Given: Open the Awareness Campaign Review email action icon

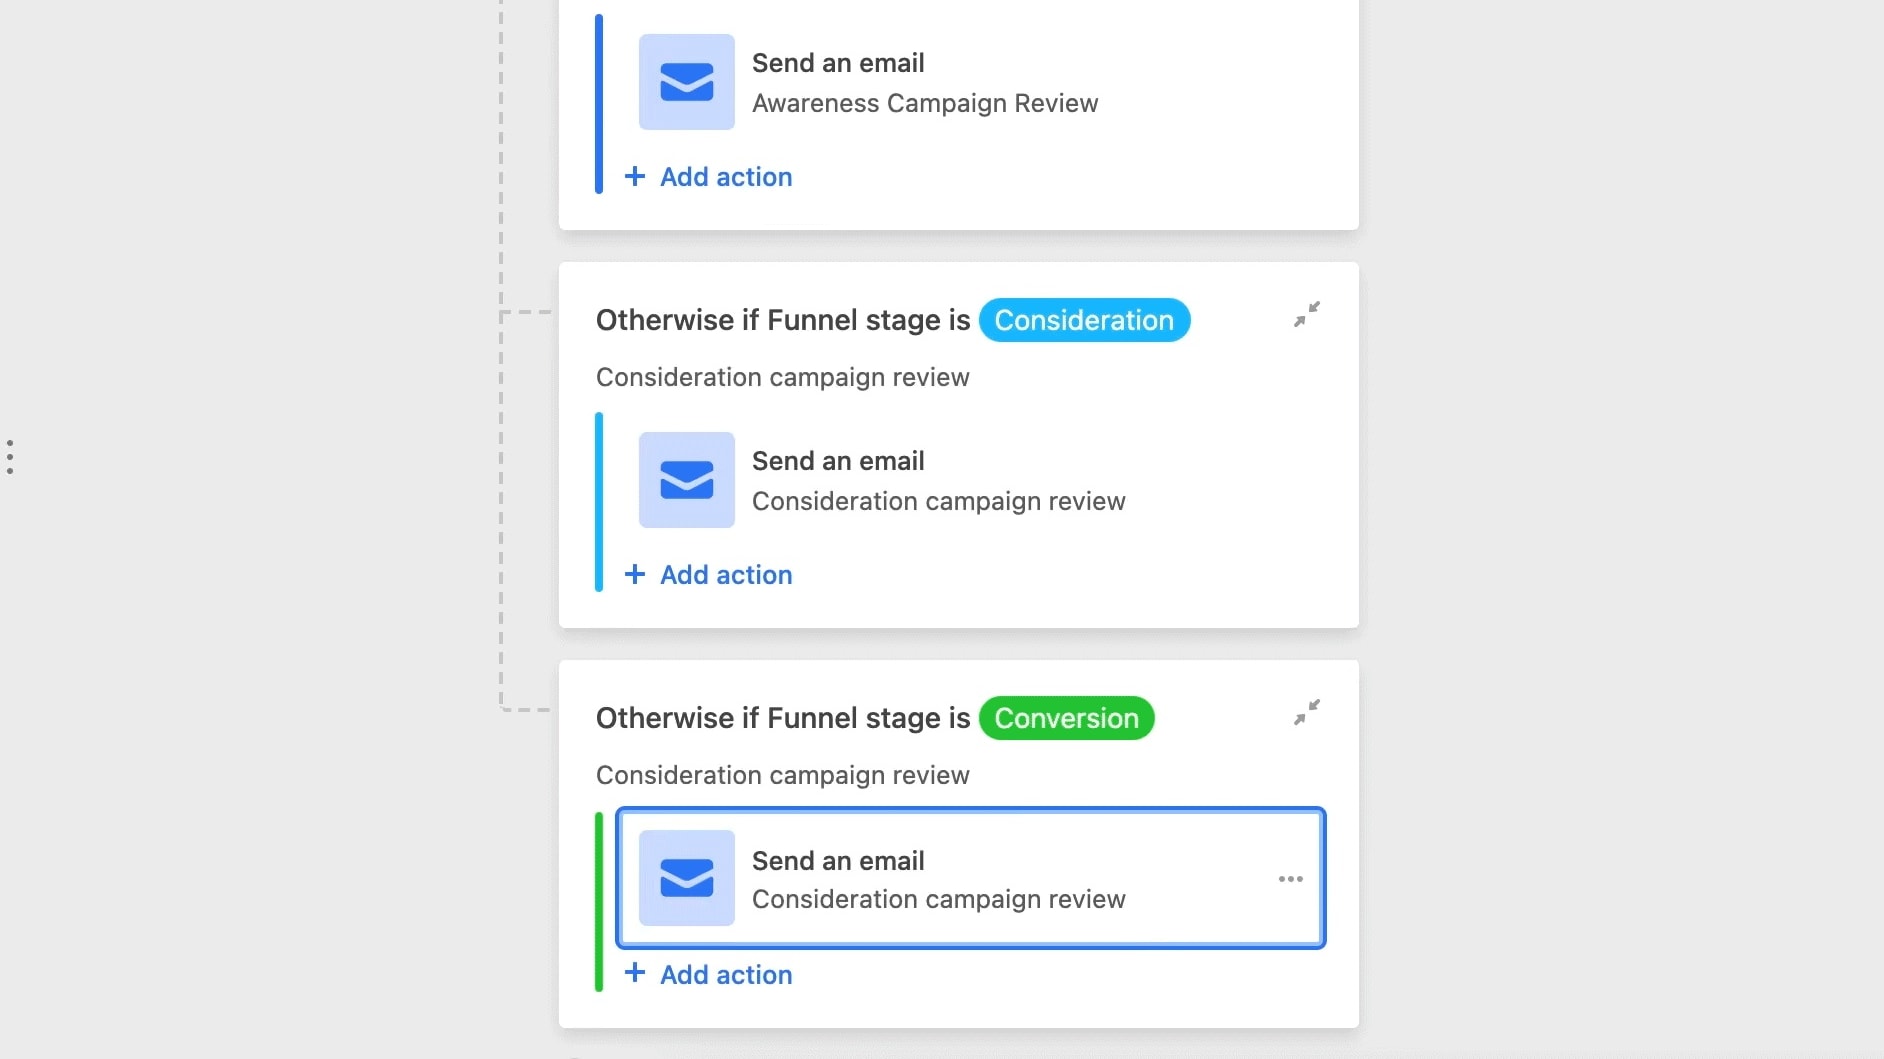Looking at the screenshot, I should [686, 82].
